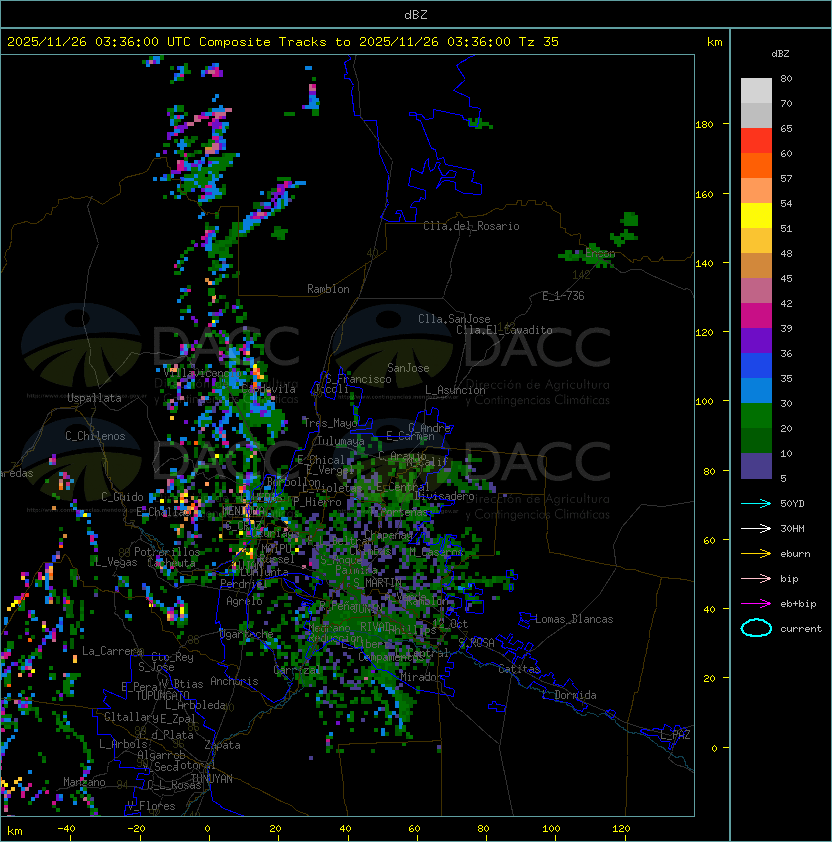Click the 'current' legend label
The image size is (832, 842).
[801, 629]
